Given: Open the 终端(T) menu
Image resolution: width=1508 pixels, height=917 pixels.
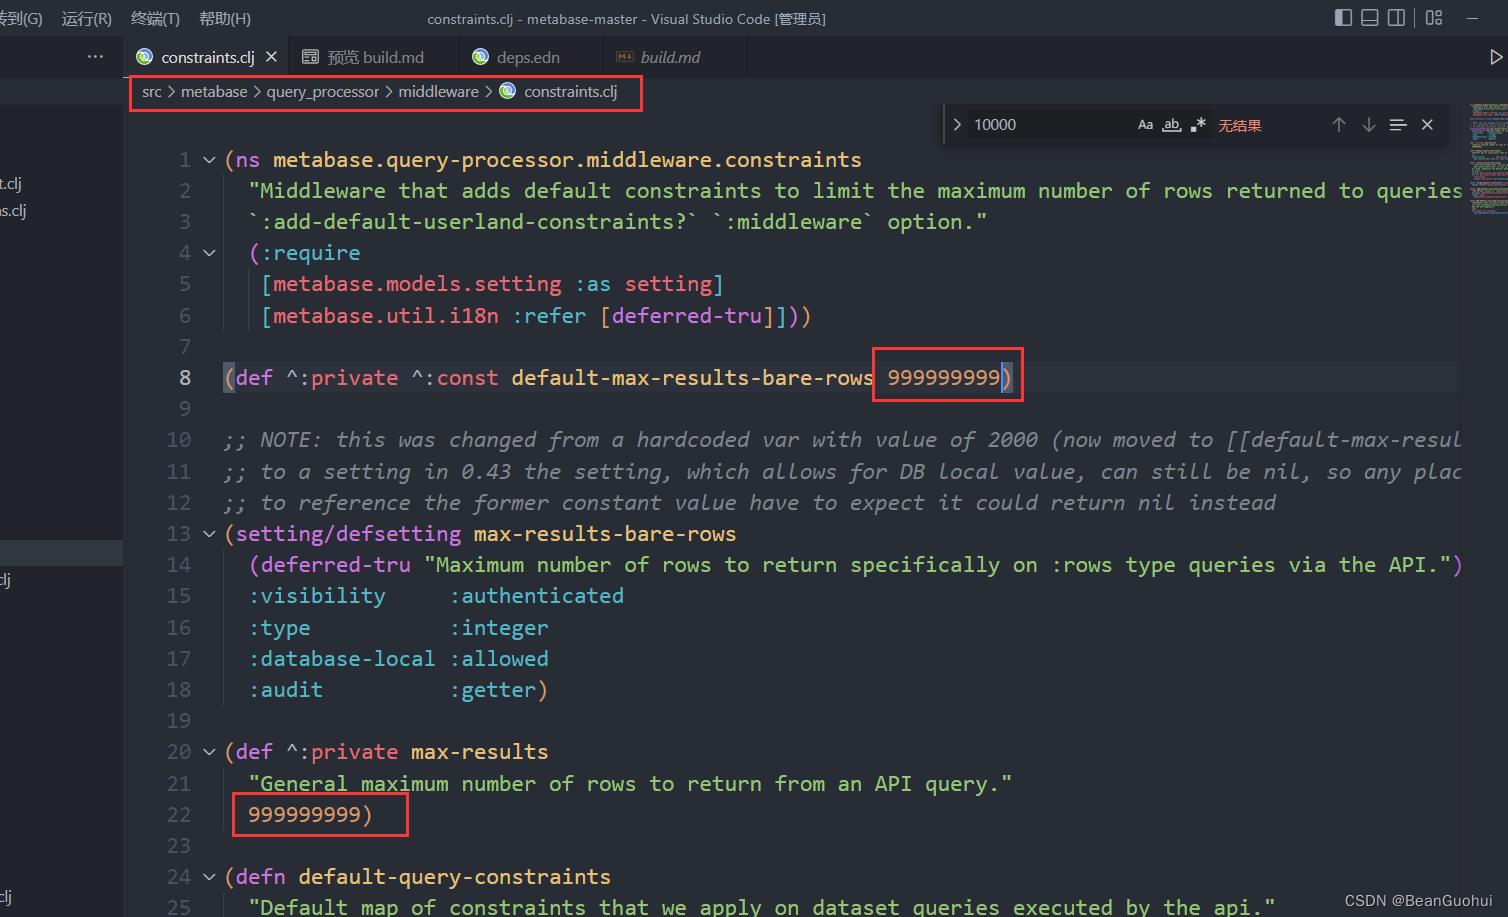Looking at the screenshot, I should 155,18.
